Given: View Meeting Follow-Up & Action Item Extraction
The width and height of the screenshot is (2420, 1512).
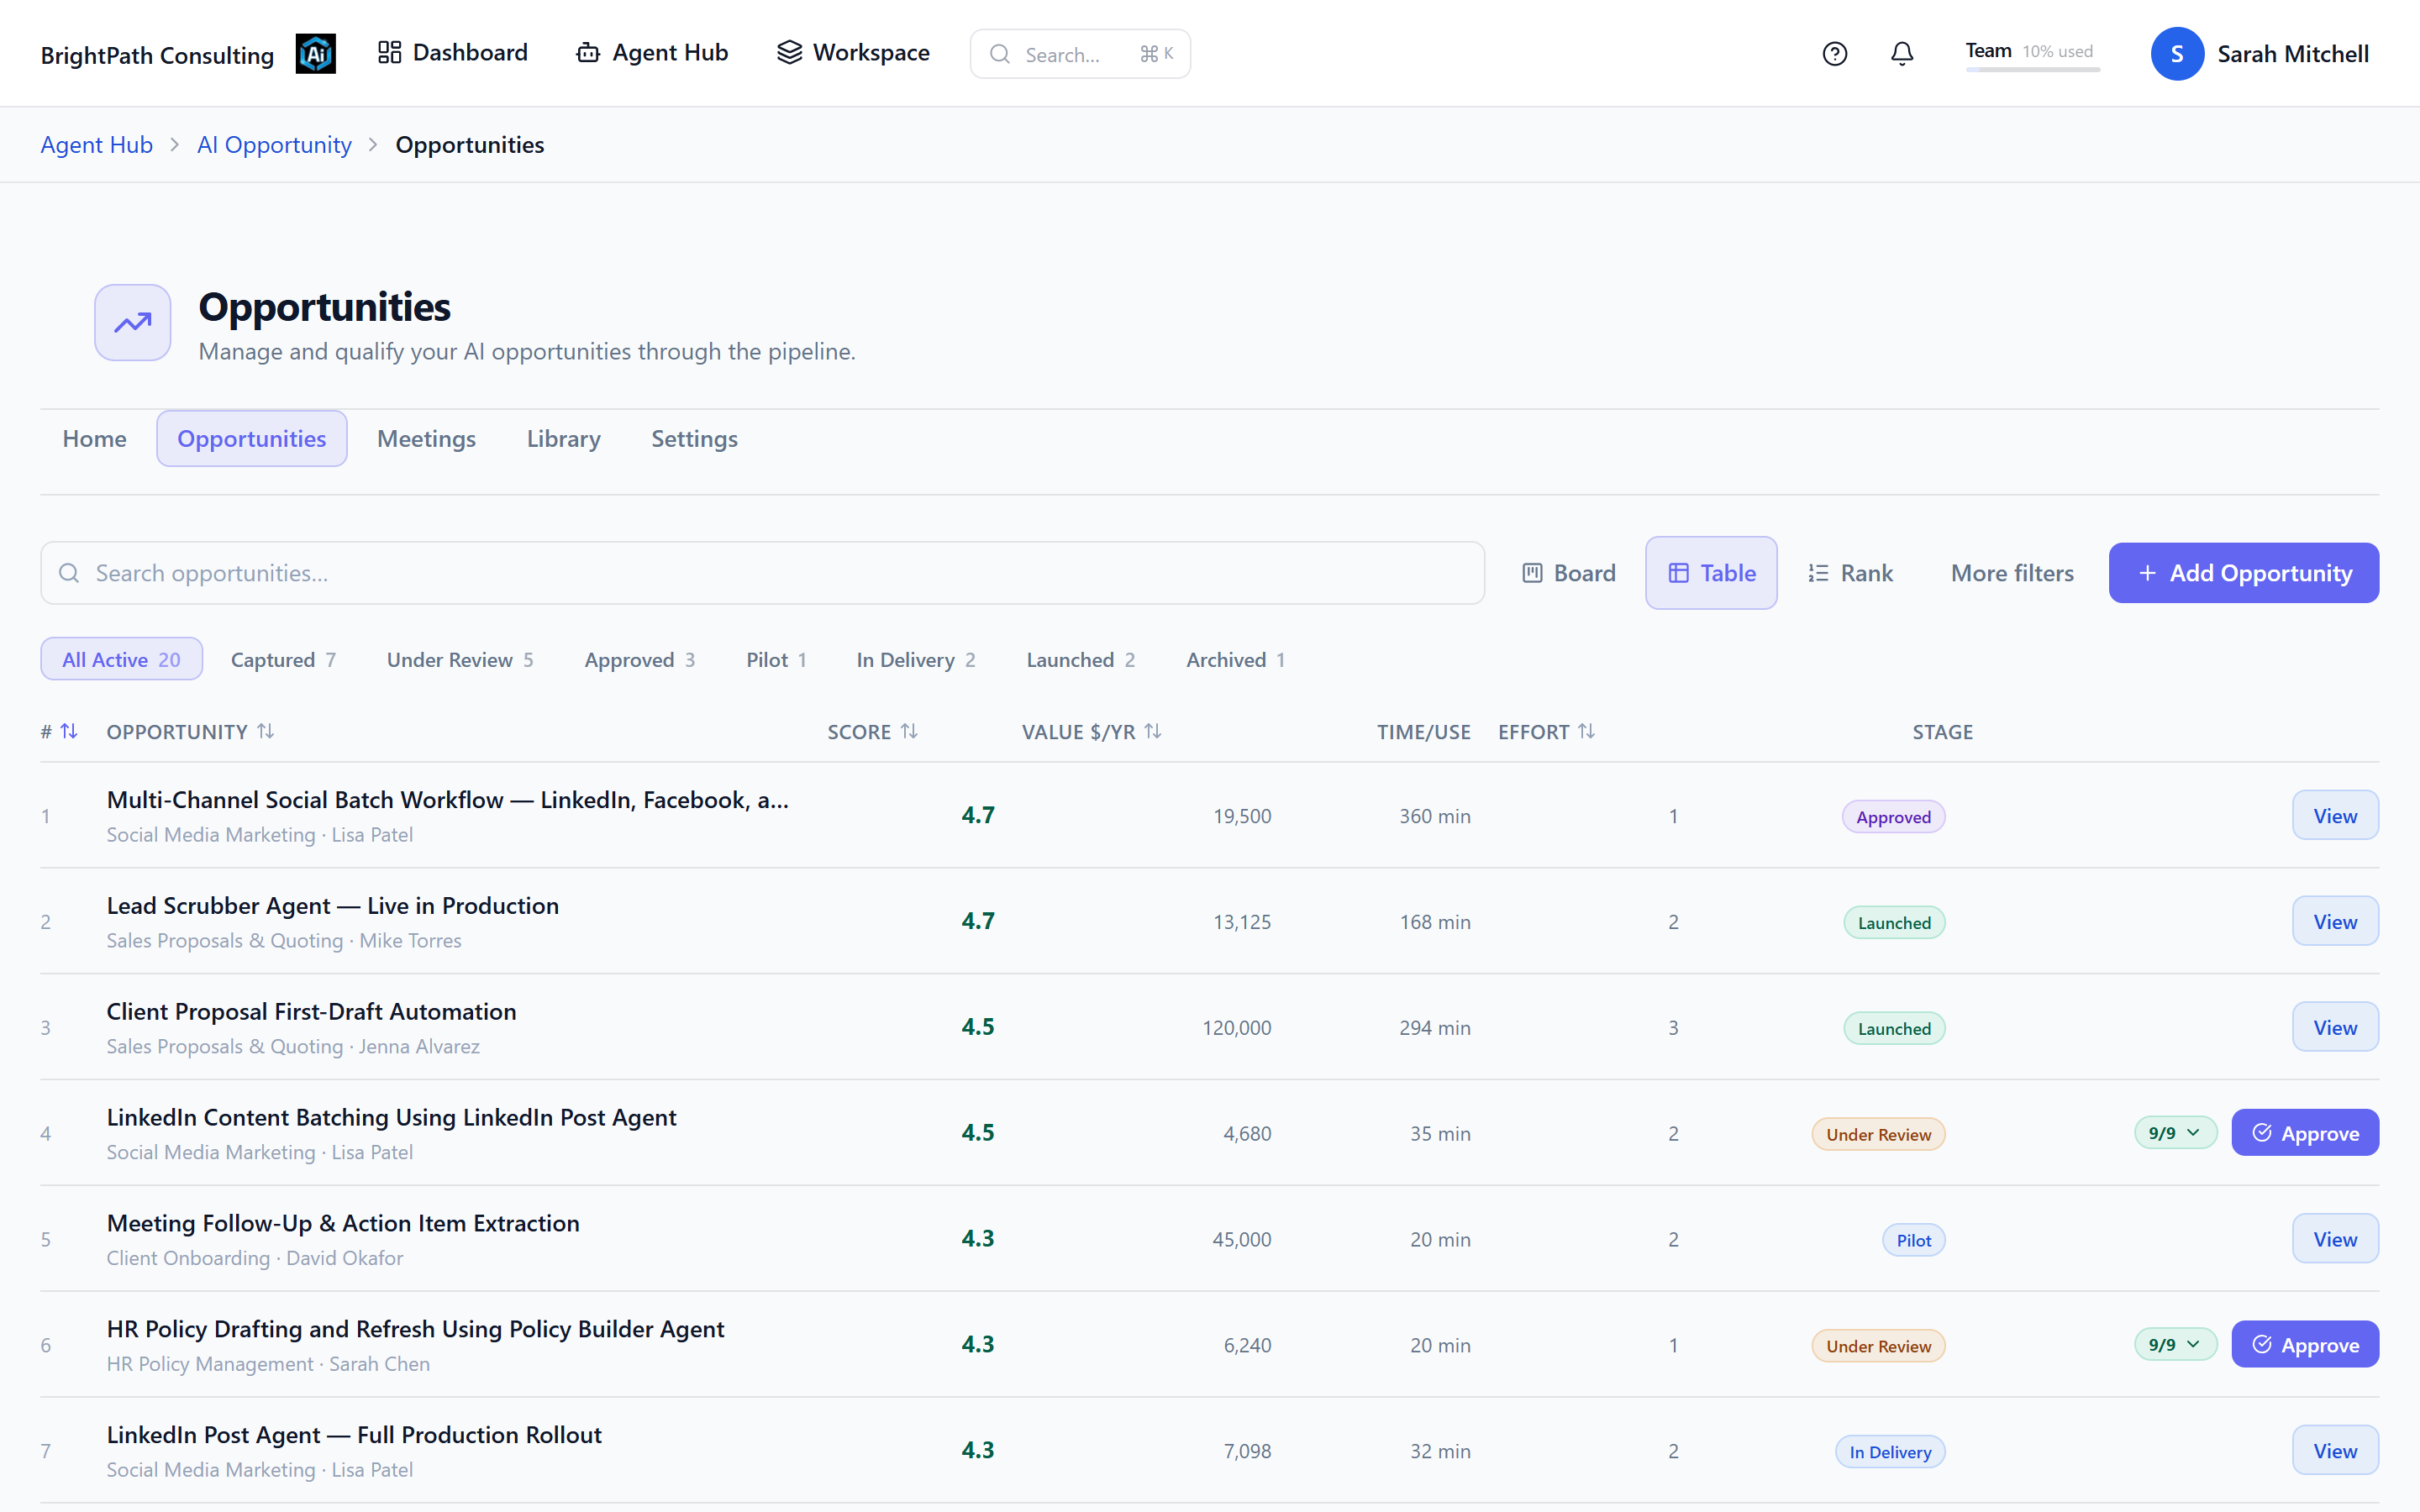Looking at the screenshot, I should tap(2335, 1239).
